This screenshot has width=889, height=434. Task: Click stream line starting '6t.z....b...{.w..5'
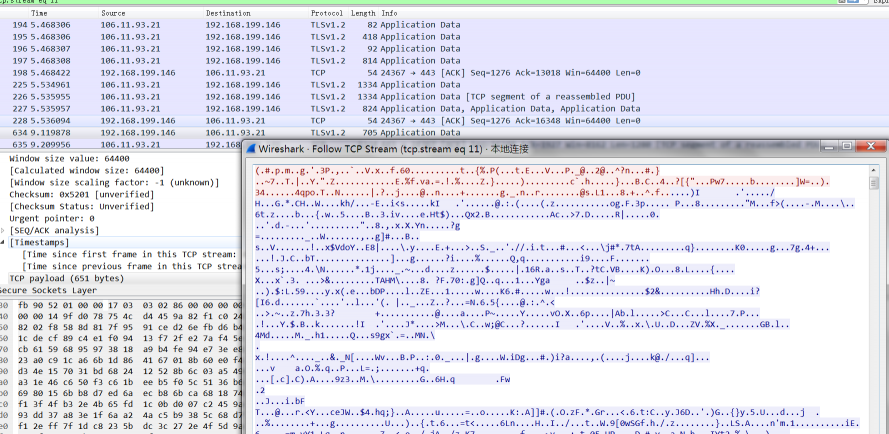[x=458, y=214]
